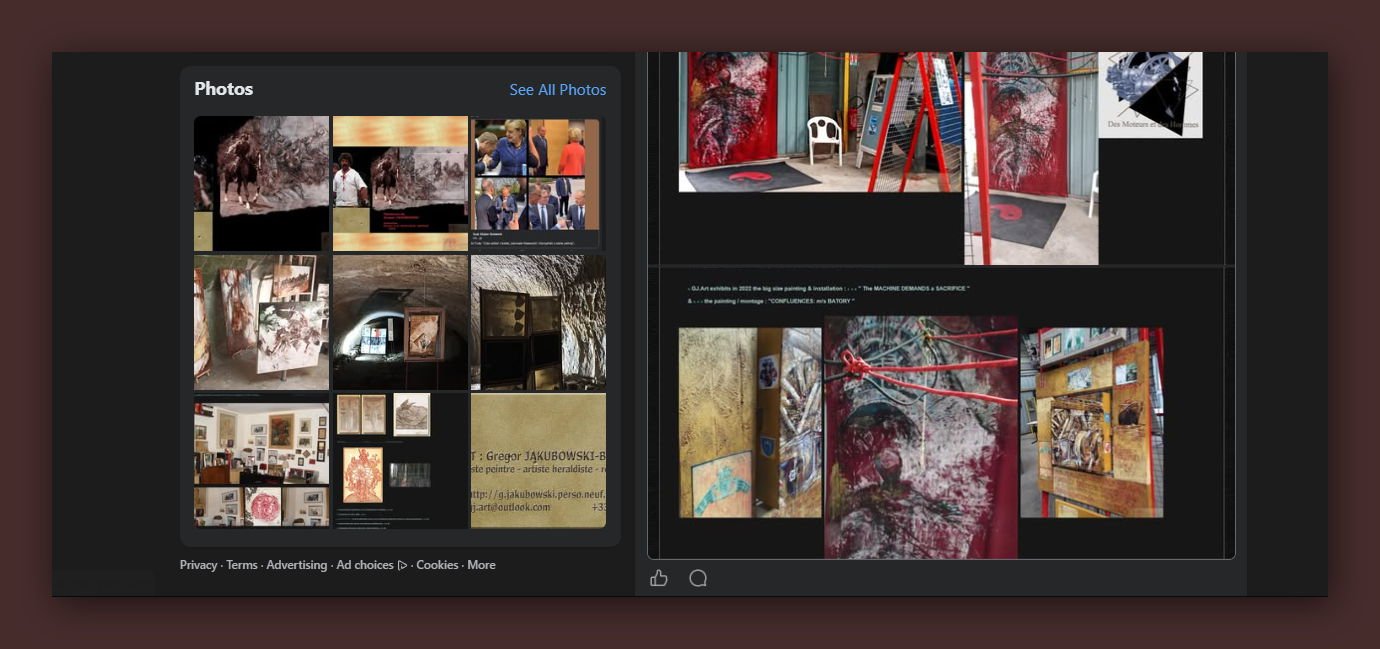
Task: Open the golden textured panel image in post
Action: point(750,422)
